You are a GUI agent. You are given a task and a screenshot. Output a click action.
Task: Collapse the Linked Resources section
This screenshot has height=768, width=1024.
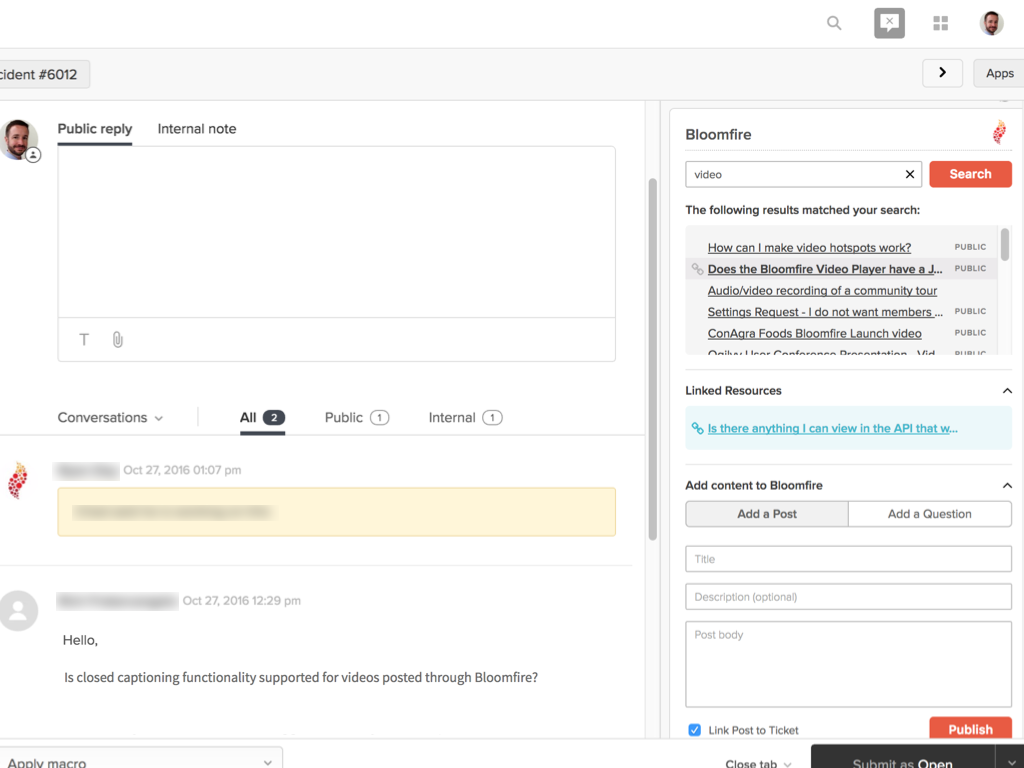click(1007, 391)
